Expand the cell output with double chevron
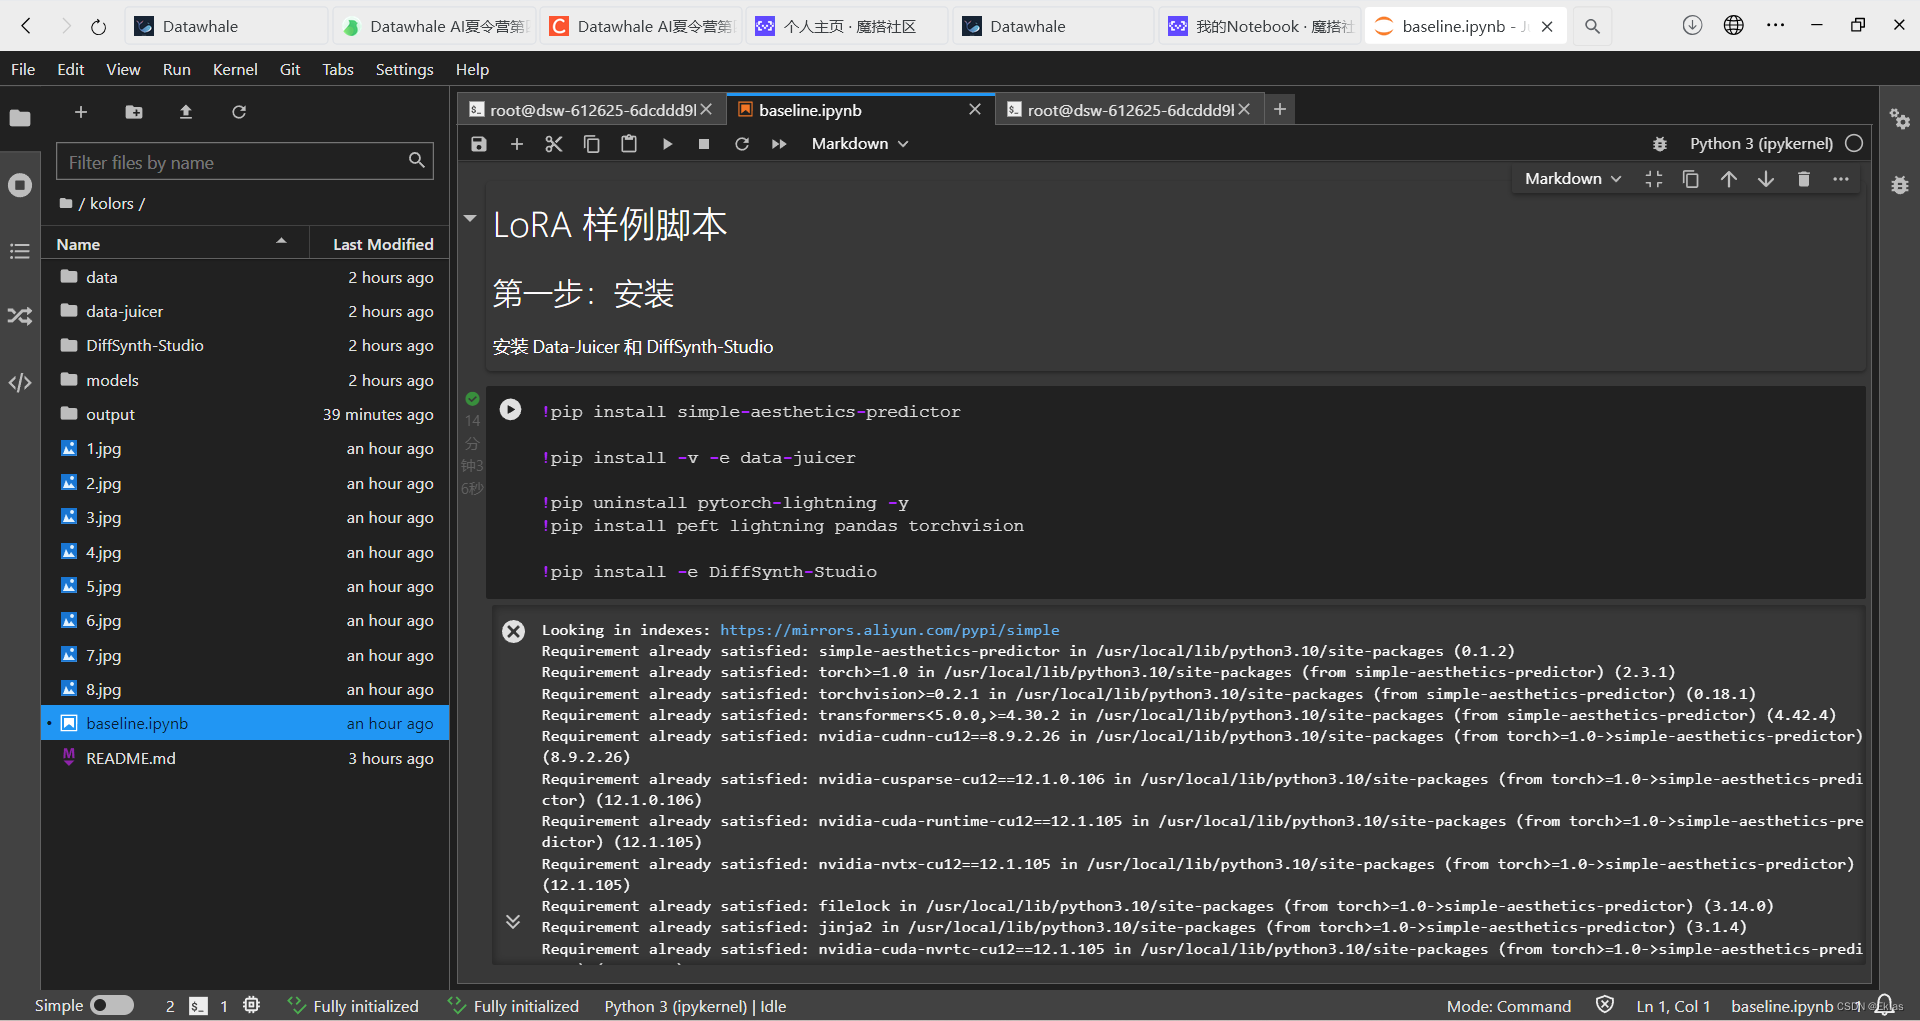 513,921
